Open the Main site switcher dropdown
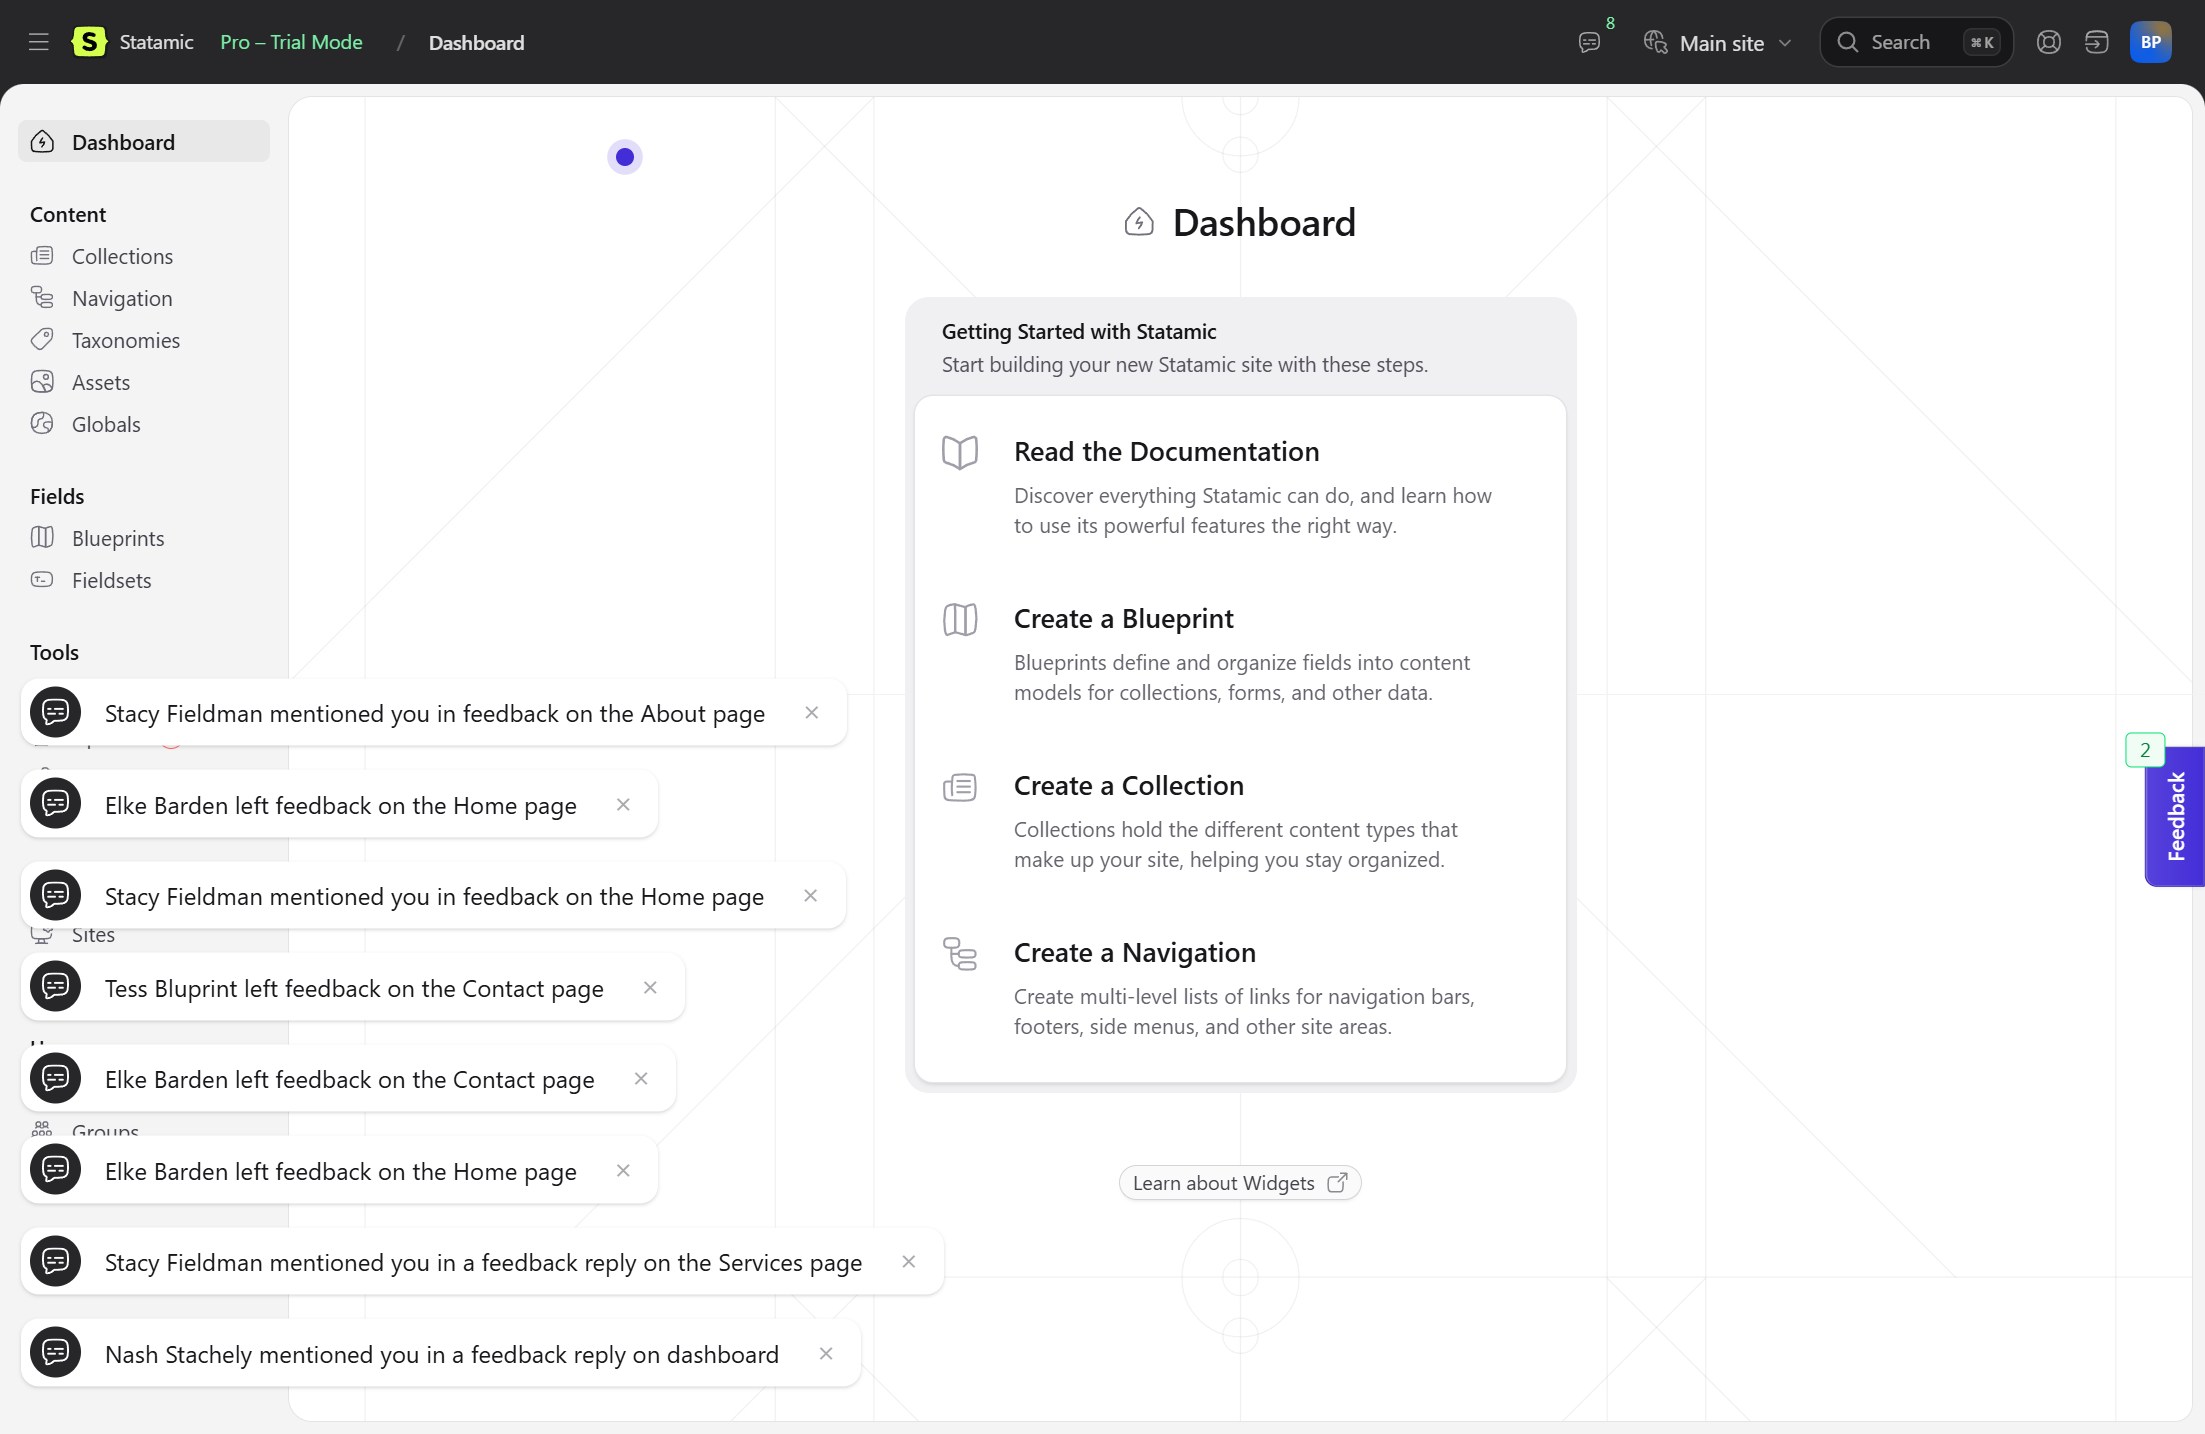 point(1722,43)
